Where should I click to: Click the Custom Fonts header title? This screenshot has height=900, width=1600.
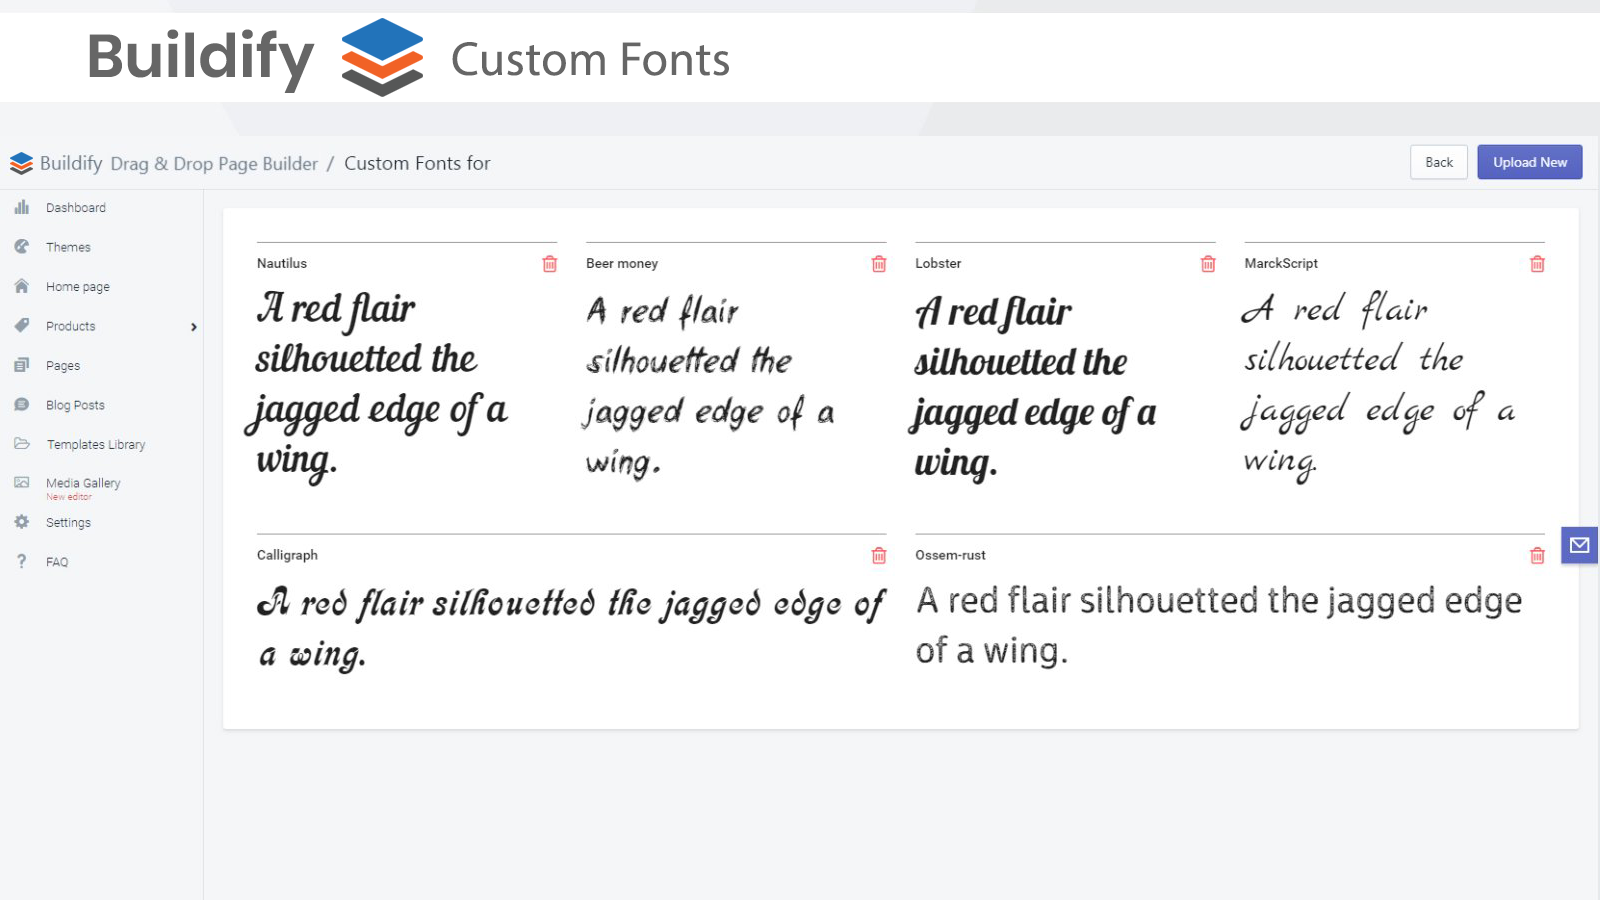point(590,60)
